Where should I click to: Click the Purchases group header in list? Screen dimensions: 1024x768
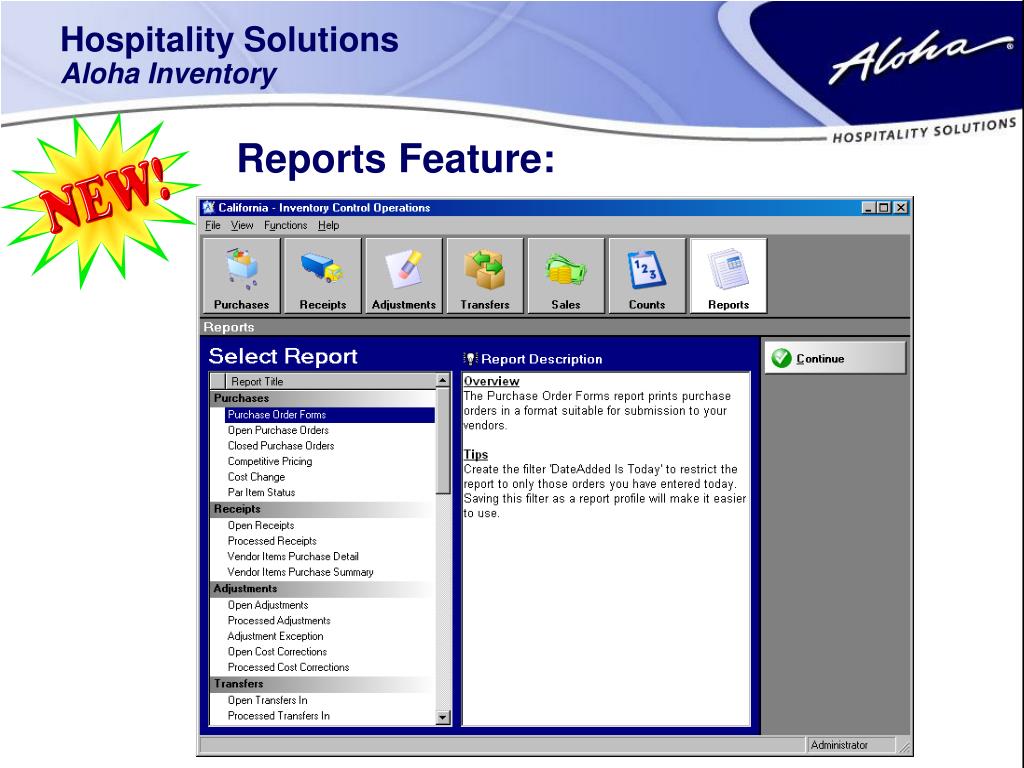(323, 398)
